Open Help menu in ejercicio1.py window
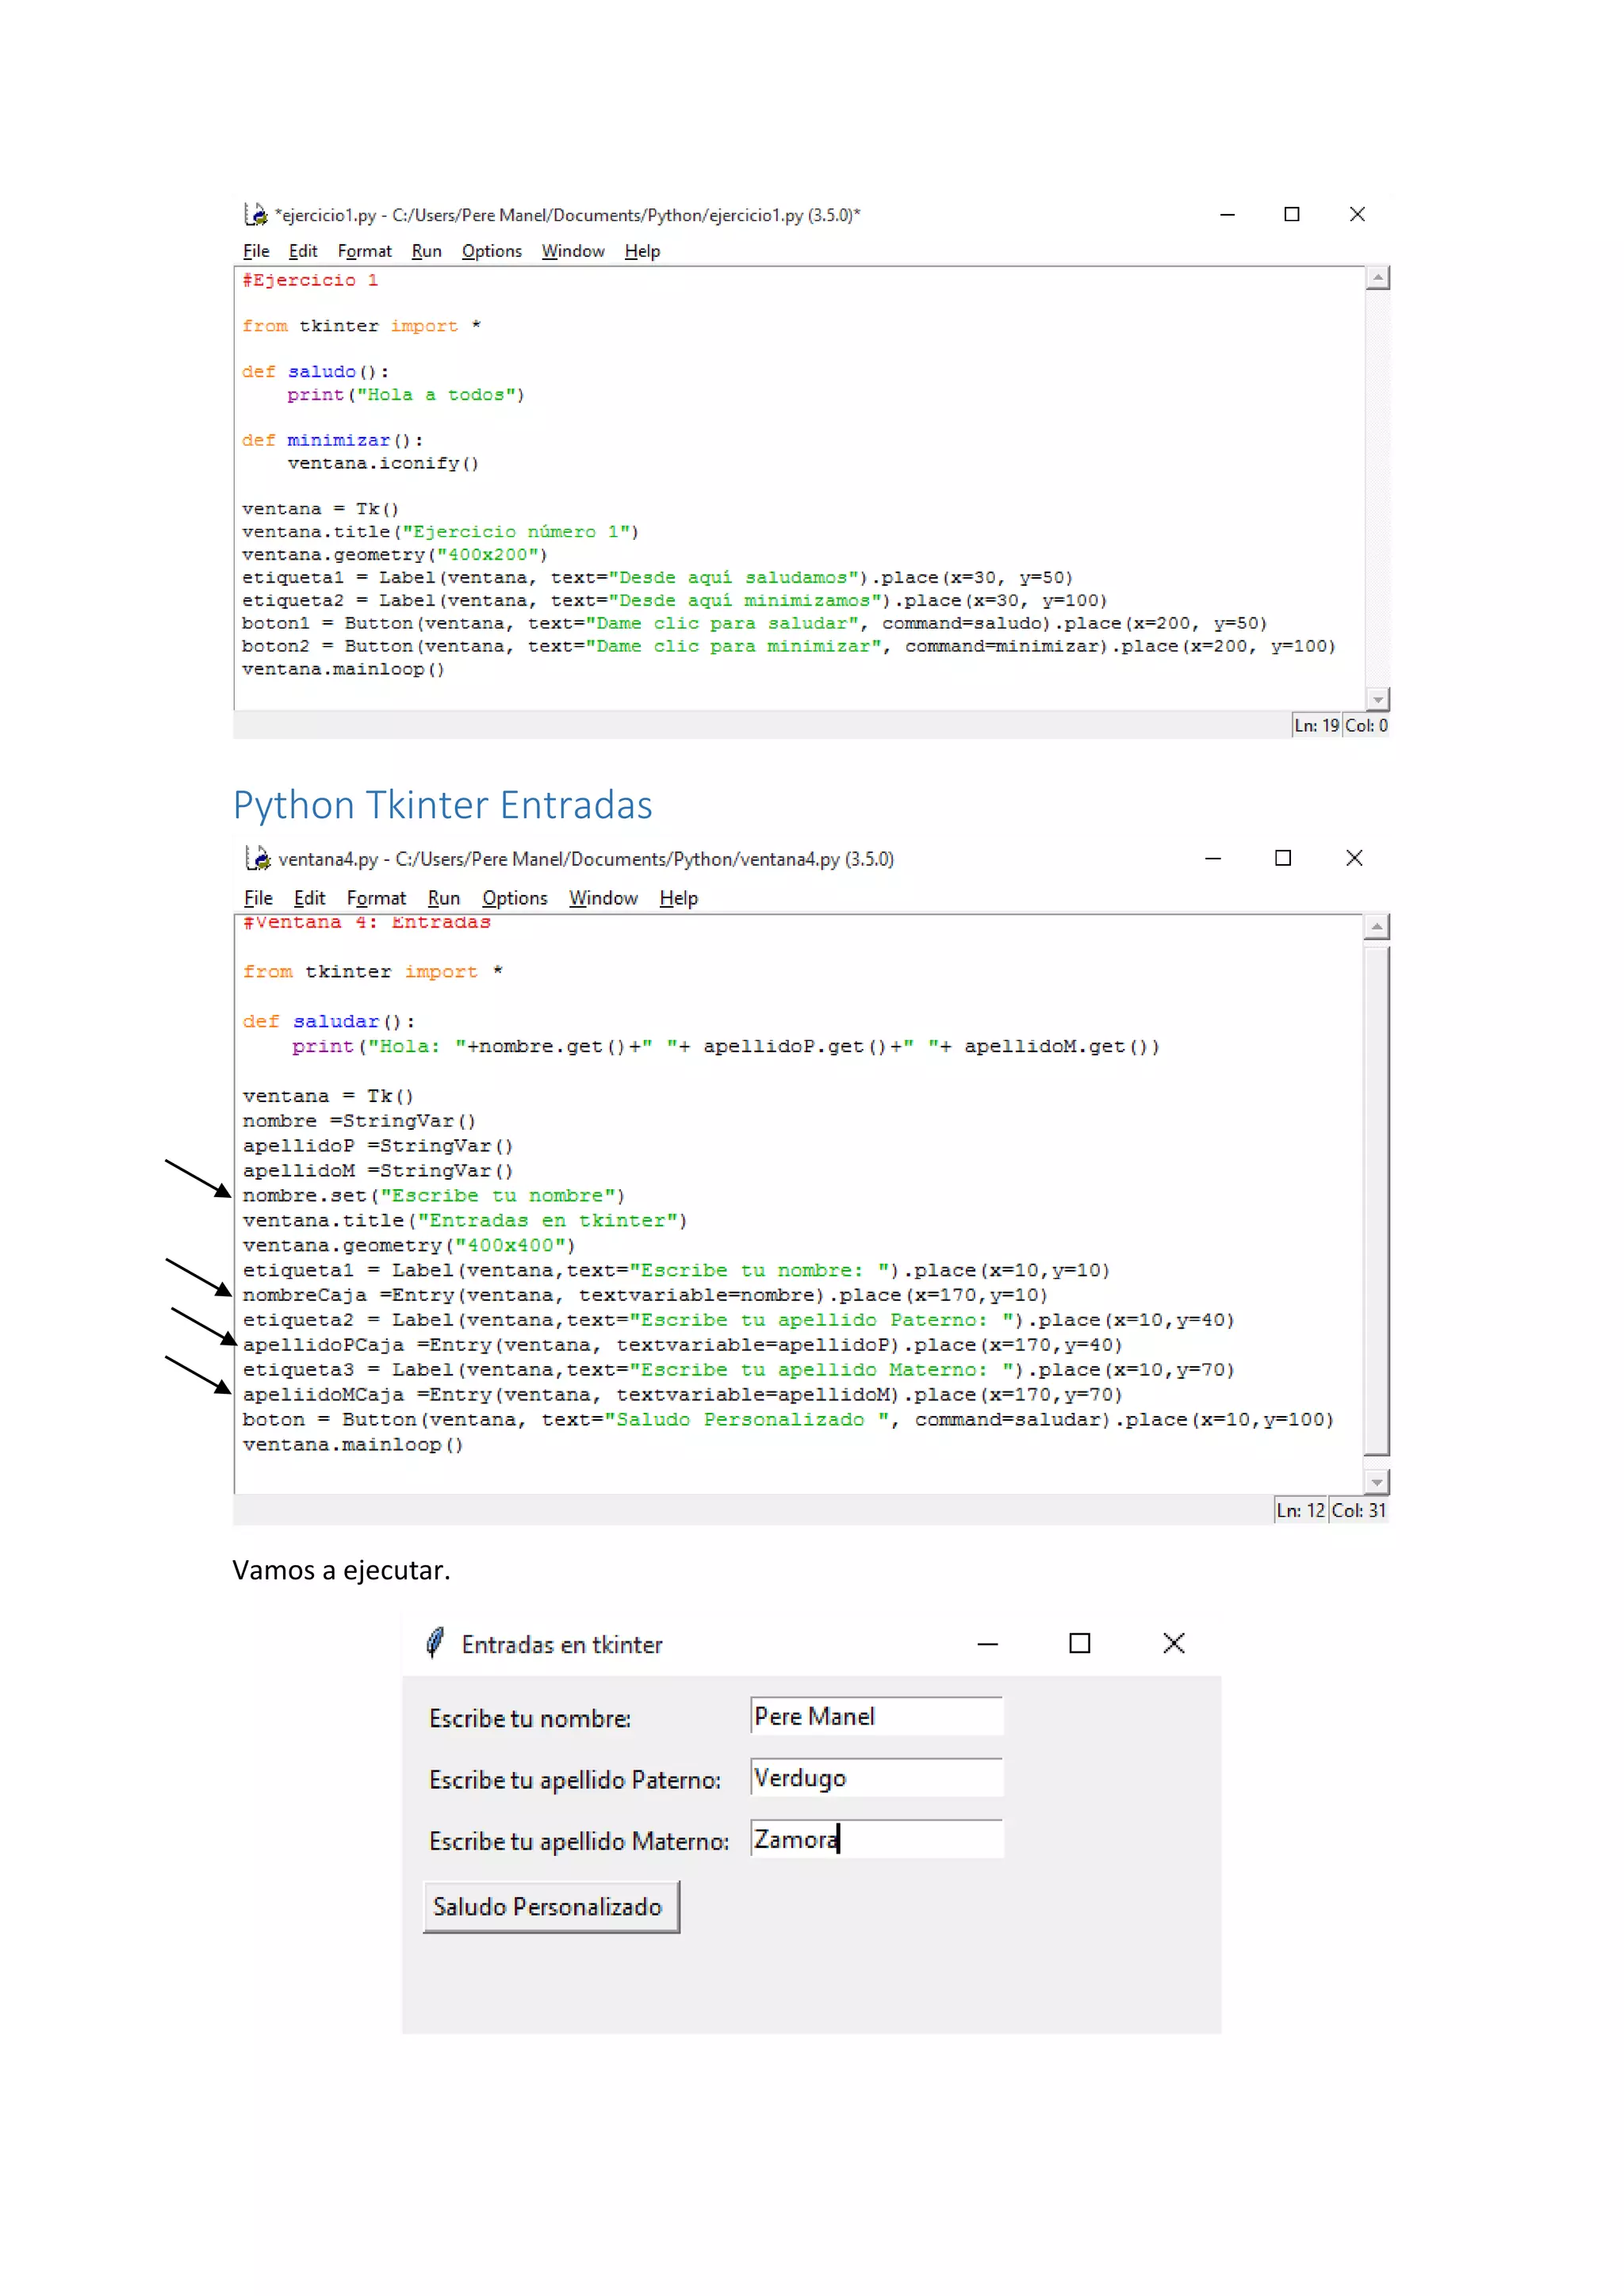The height and width of the screenshot is (2296, 1624). point(642,251)
